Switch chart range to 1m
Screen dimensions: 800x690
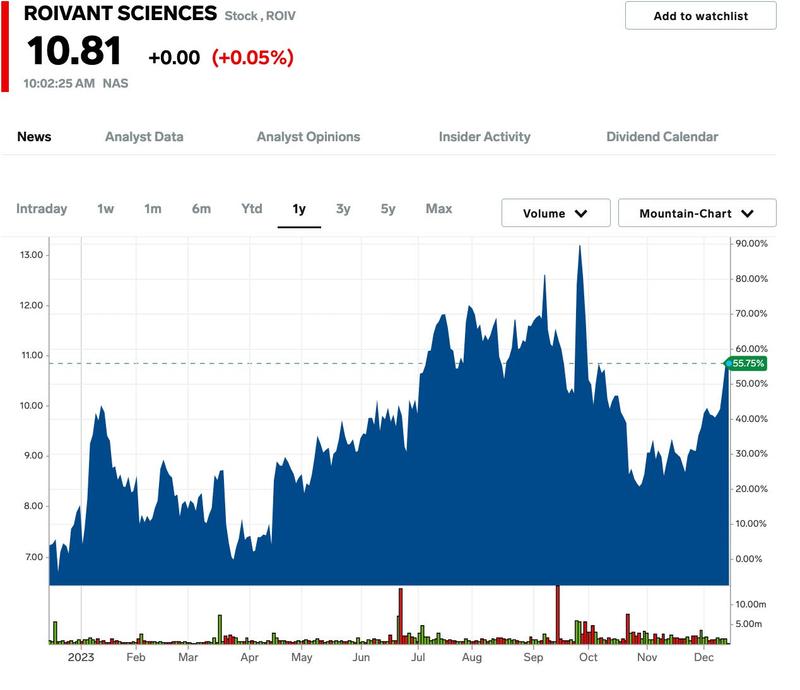click(x=153, y=209)
